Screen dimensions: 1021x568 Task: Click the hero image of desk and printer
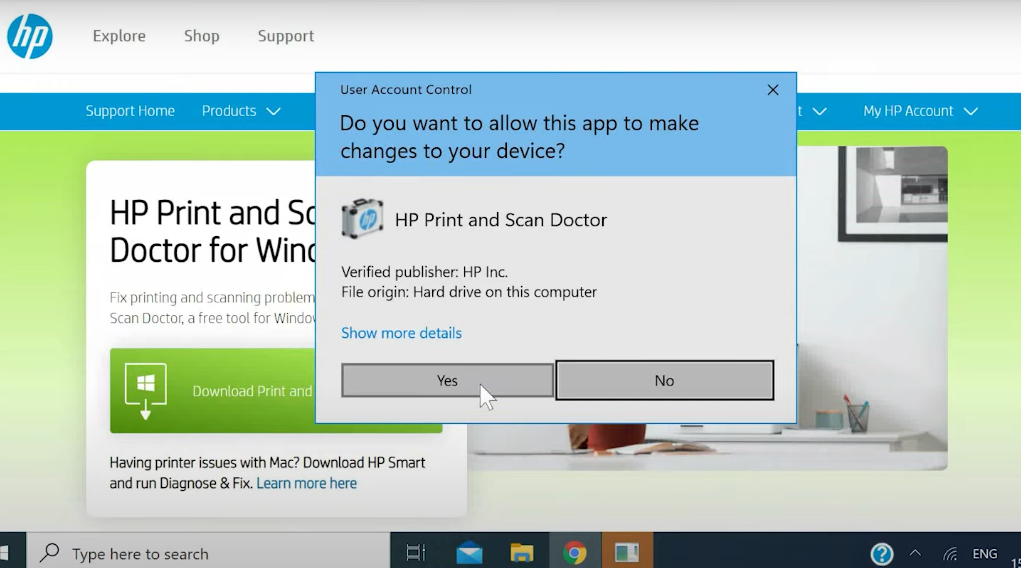(x=872, y=308)
